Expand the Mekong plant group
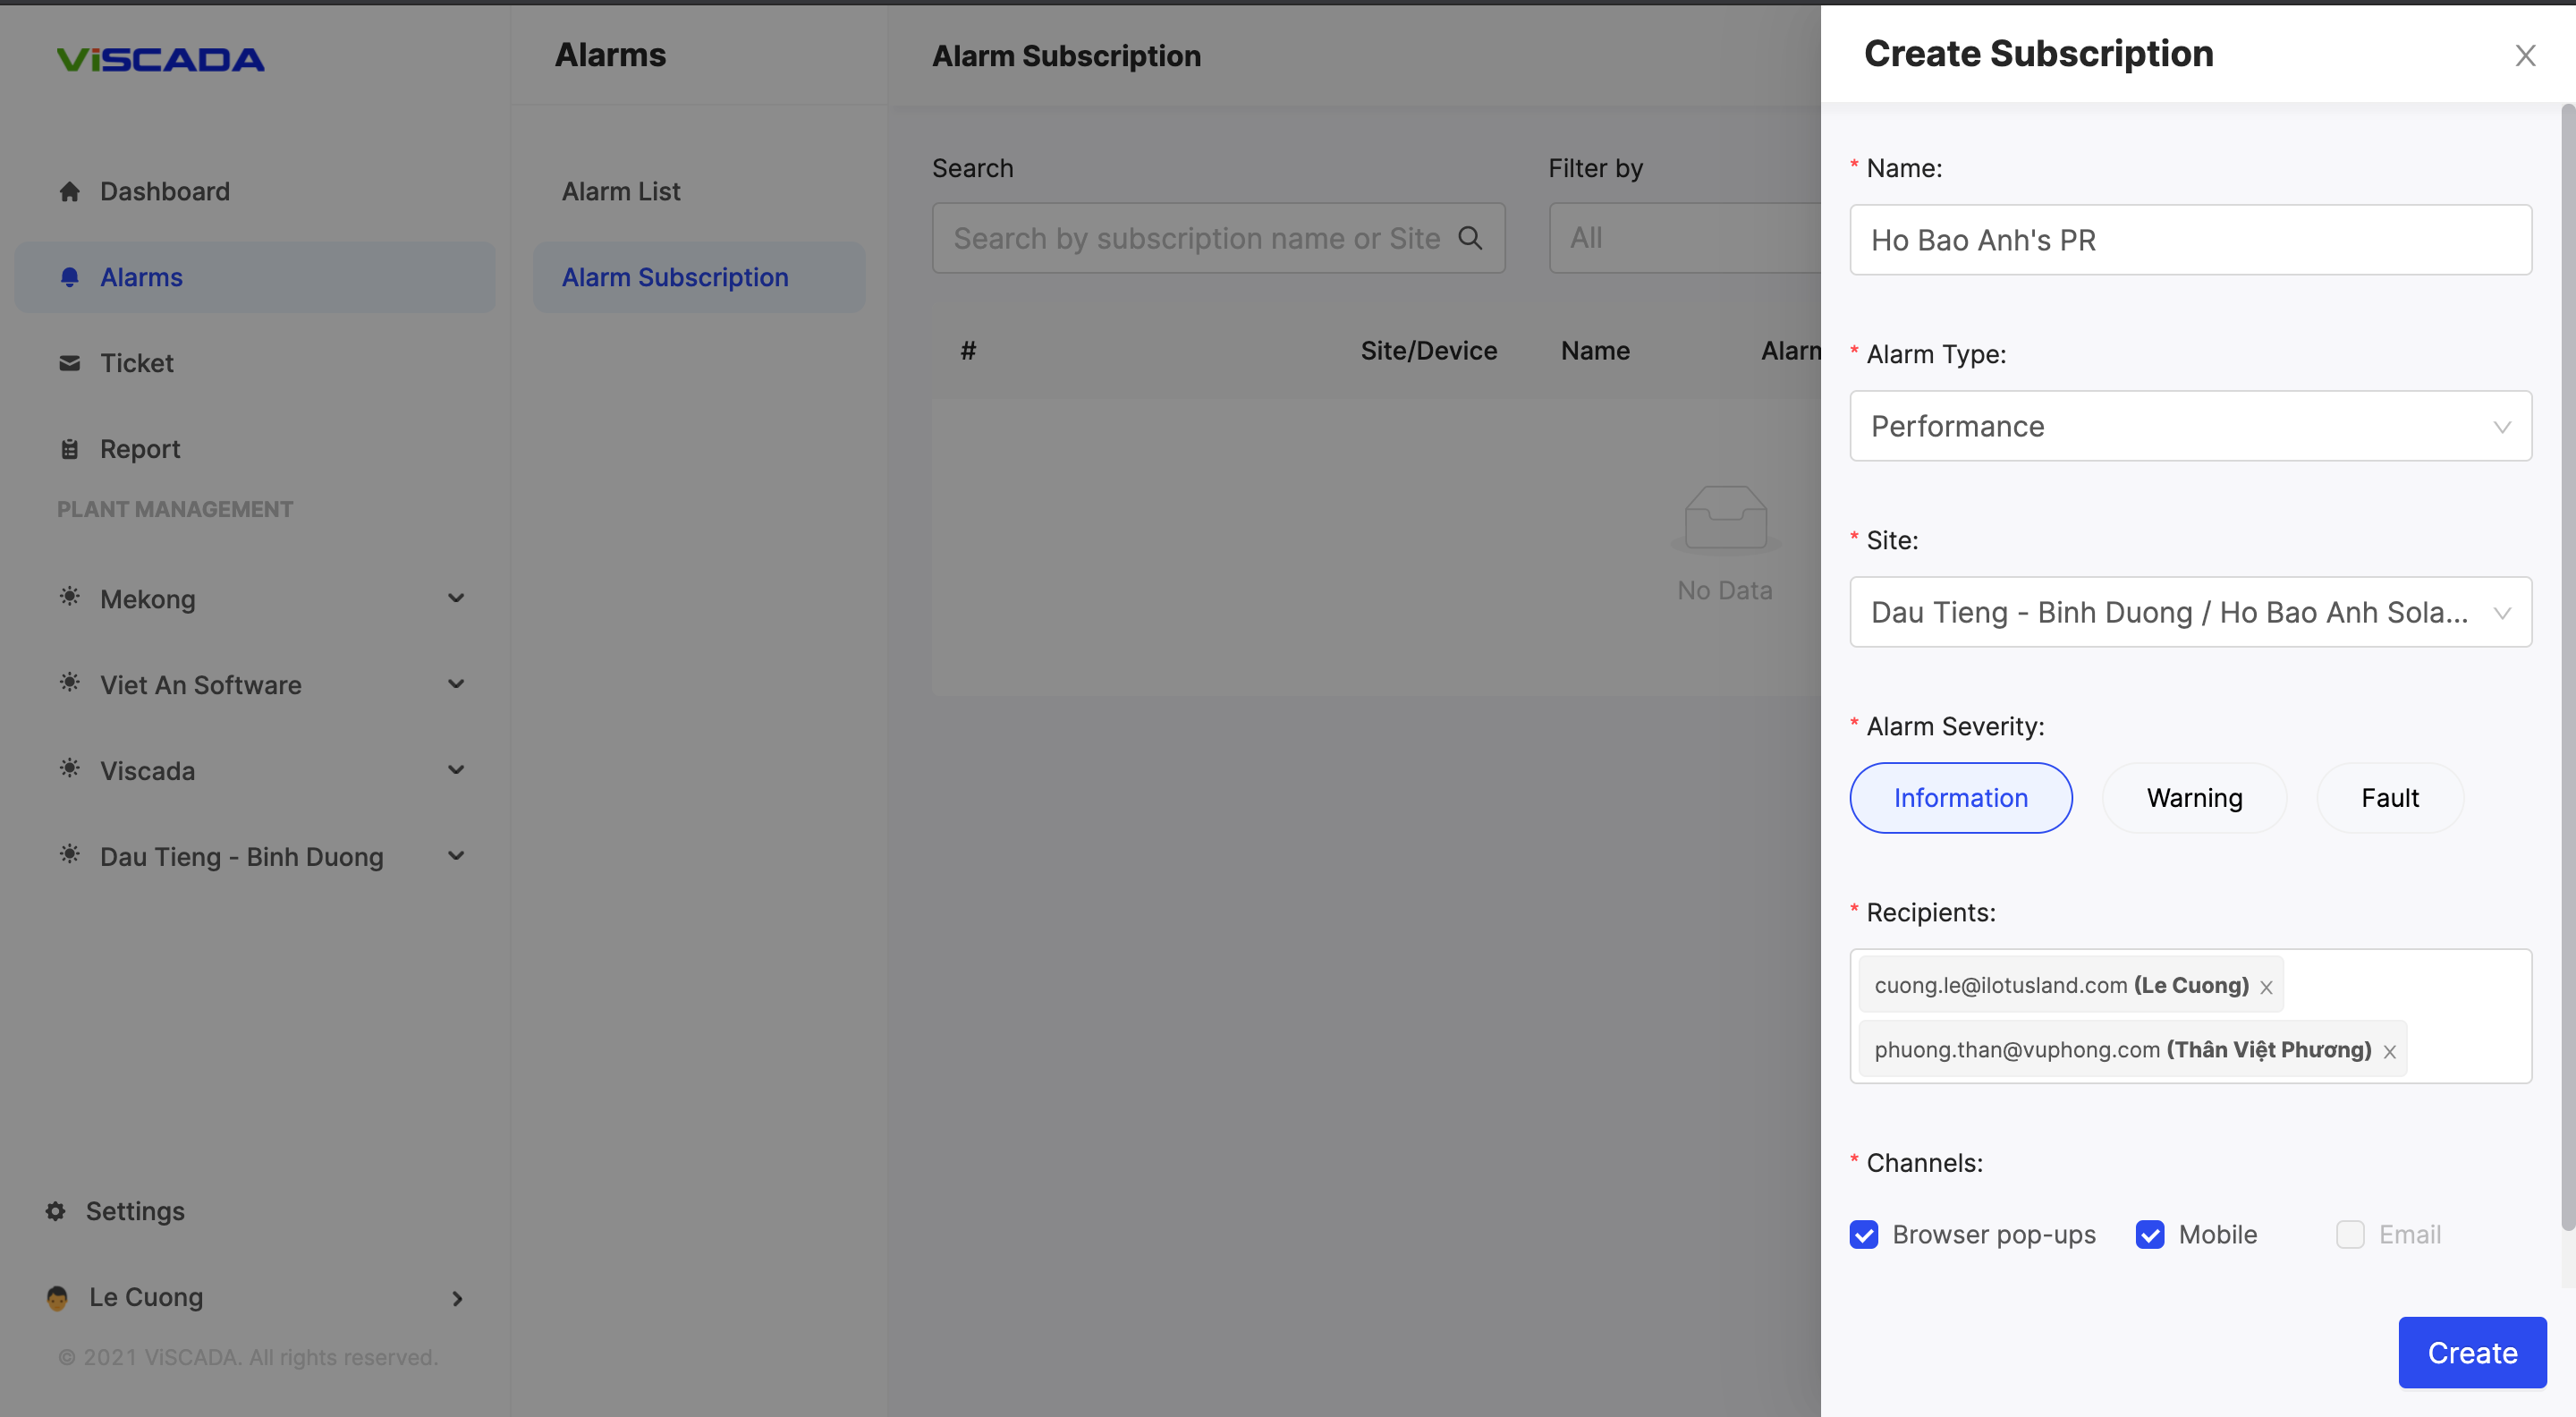2576x1417 pixels. point(455,599)
